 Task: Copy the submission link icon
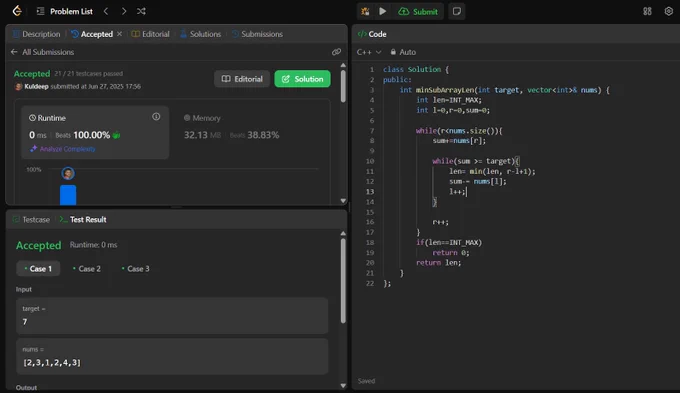pyautogui.click(x=336, y=52)
